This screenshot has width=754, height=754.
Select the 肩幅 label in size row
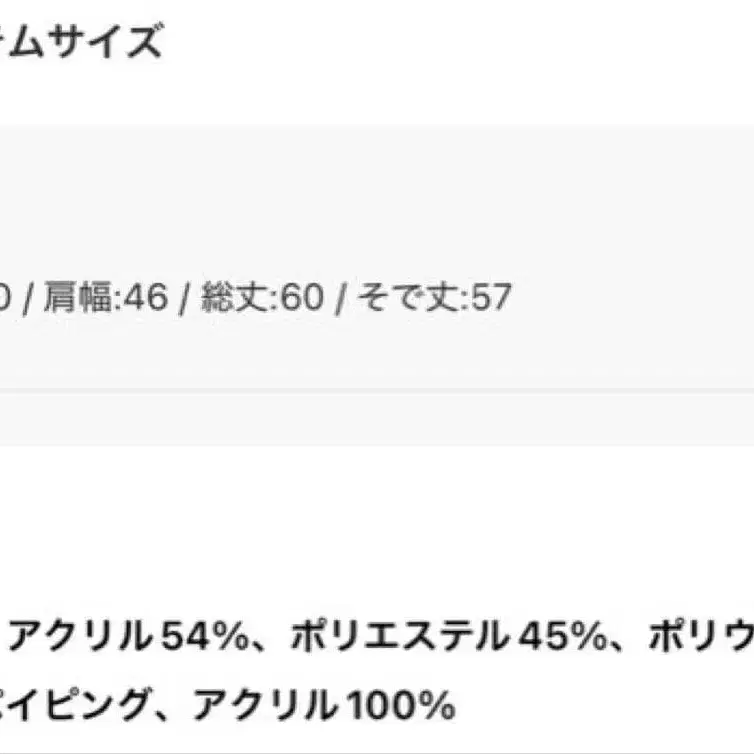79,298
